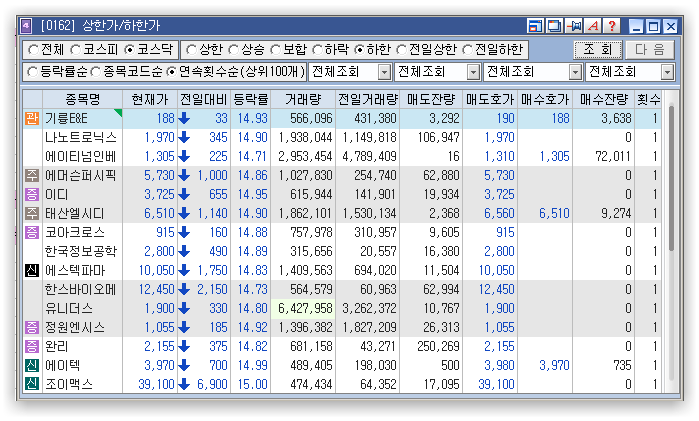Click the 거래량 column header
Image resolution: width=699 pixels, height=421 pixels.
303,99
